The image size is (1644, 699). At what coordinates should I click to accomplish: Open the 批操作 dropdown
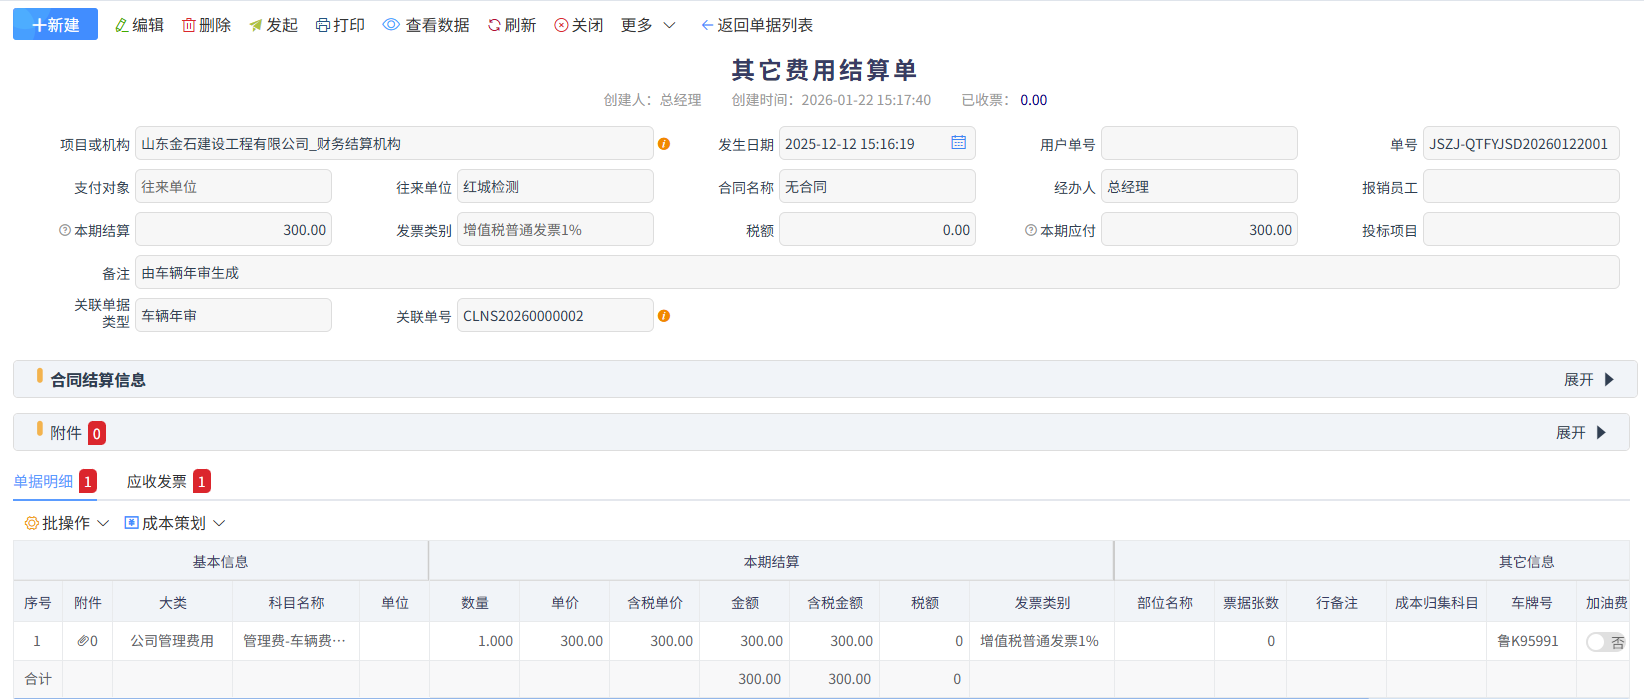tap(67, 523)
